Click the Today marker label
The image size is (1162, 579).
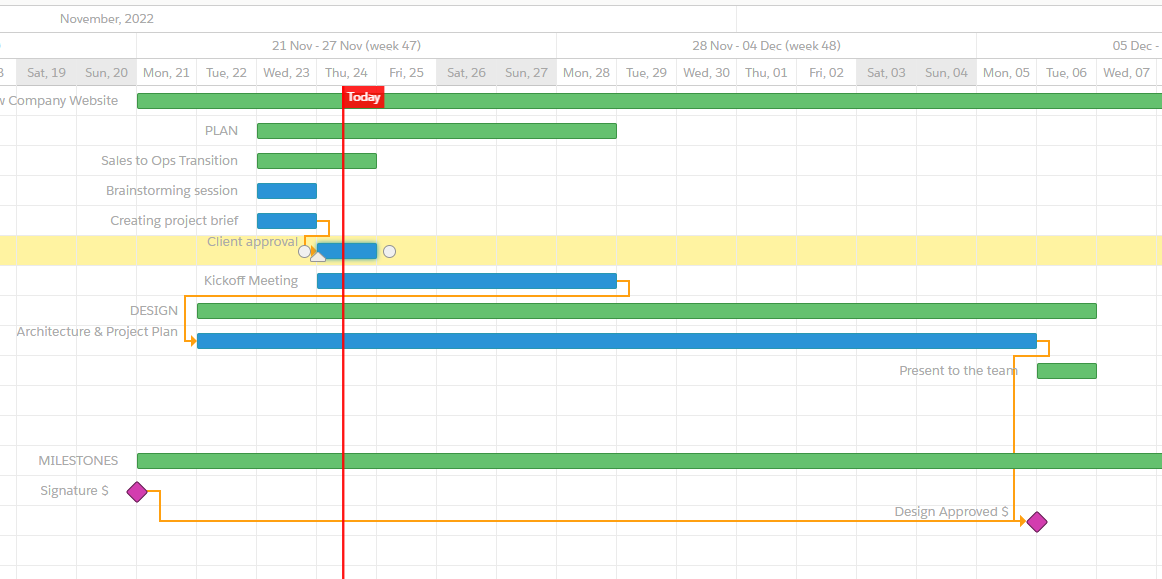pos(363,96)
